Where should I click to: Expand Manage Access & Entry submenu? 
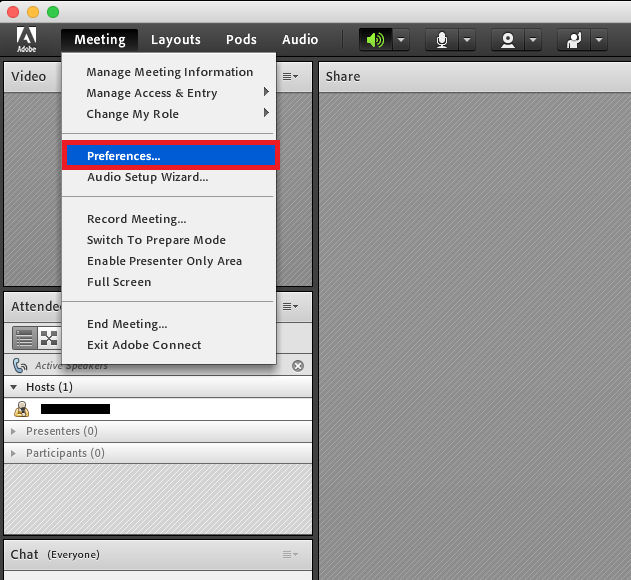click(169, 93)
